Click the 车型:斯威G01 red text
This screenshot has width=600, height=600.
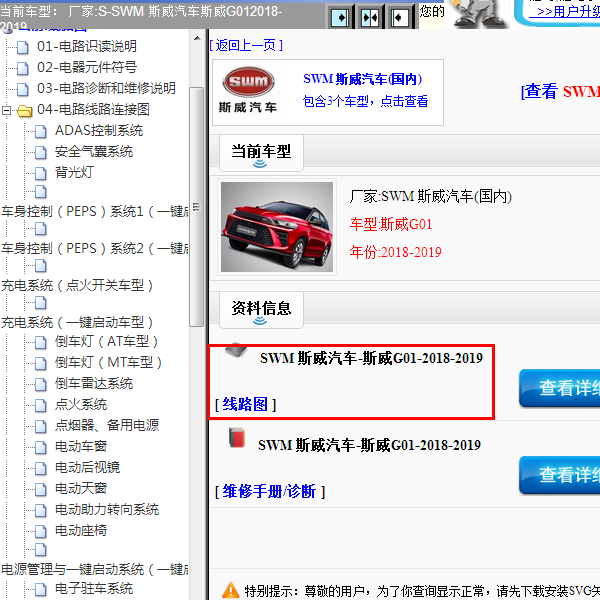[391, 224]
